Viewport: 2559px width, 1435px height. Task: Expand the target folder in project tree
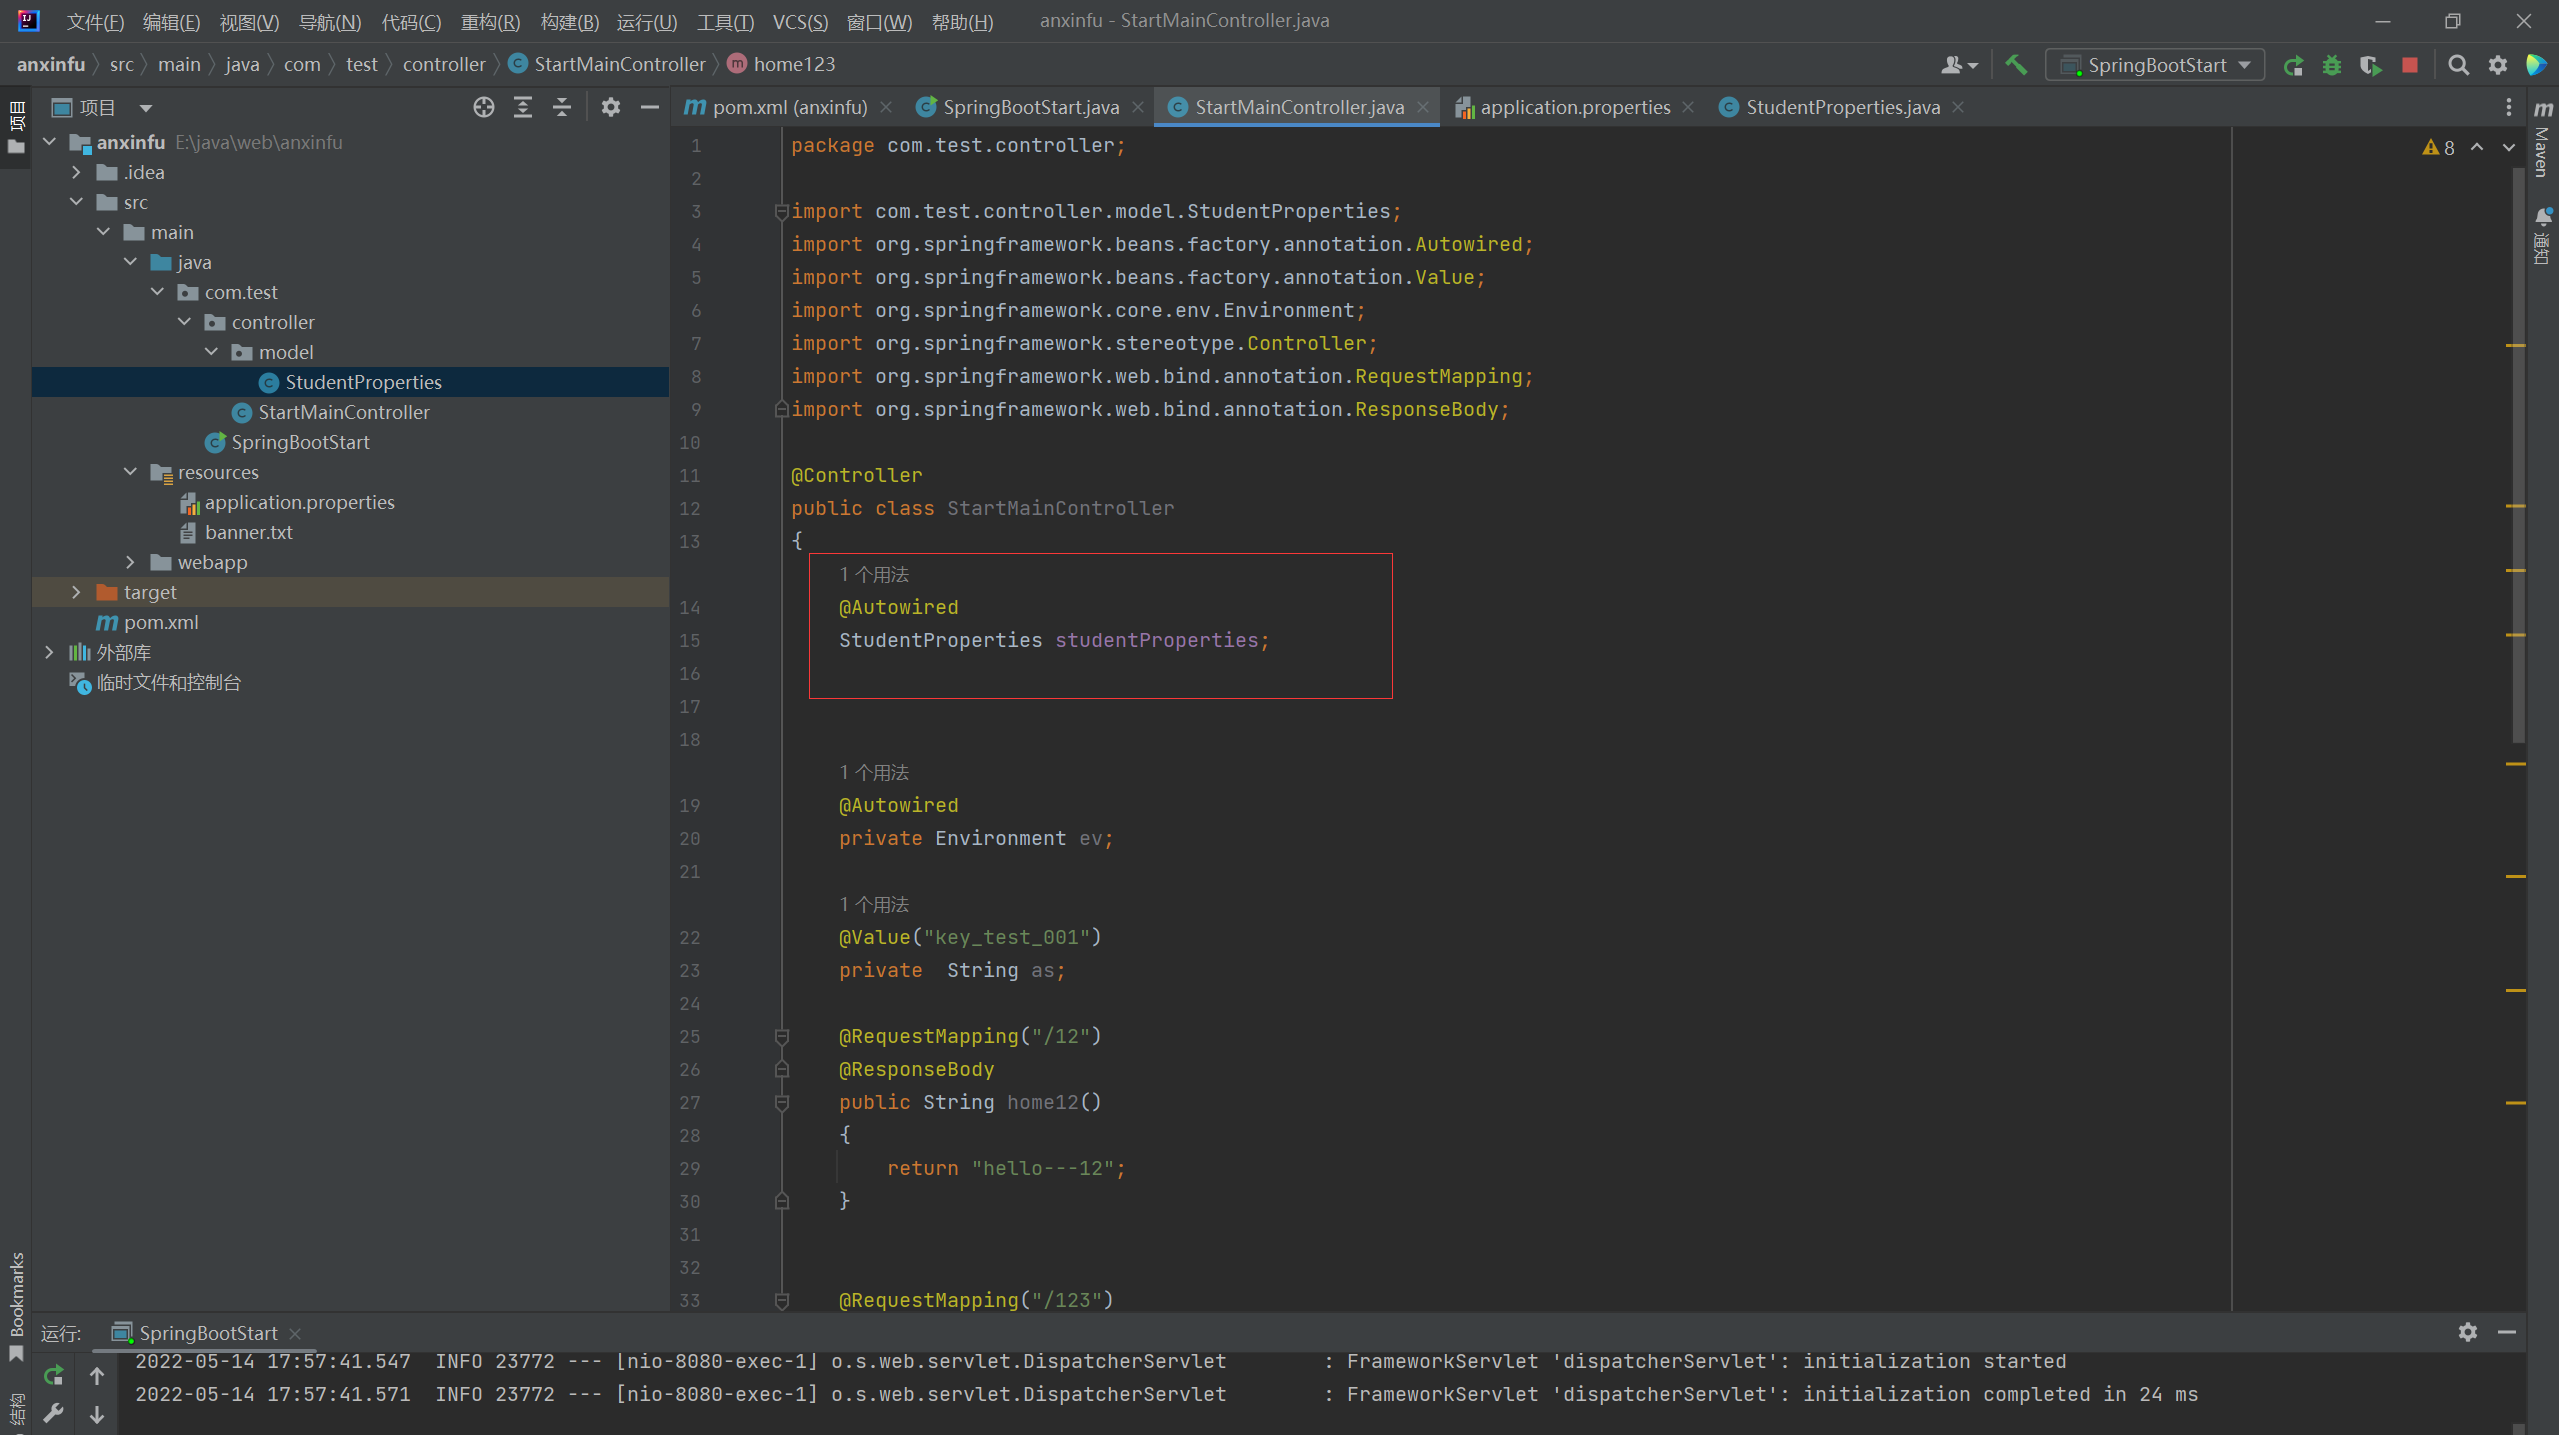click(76, 592)
